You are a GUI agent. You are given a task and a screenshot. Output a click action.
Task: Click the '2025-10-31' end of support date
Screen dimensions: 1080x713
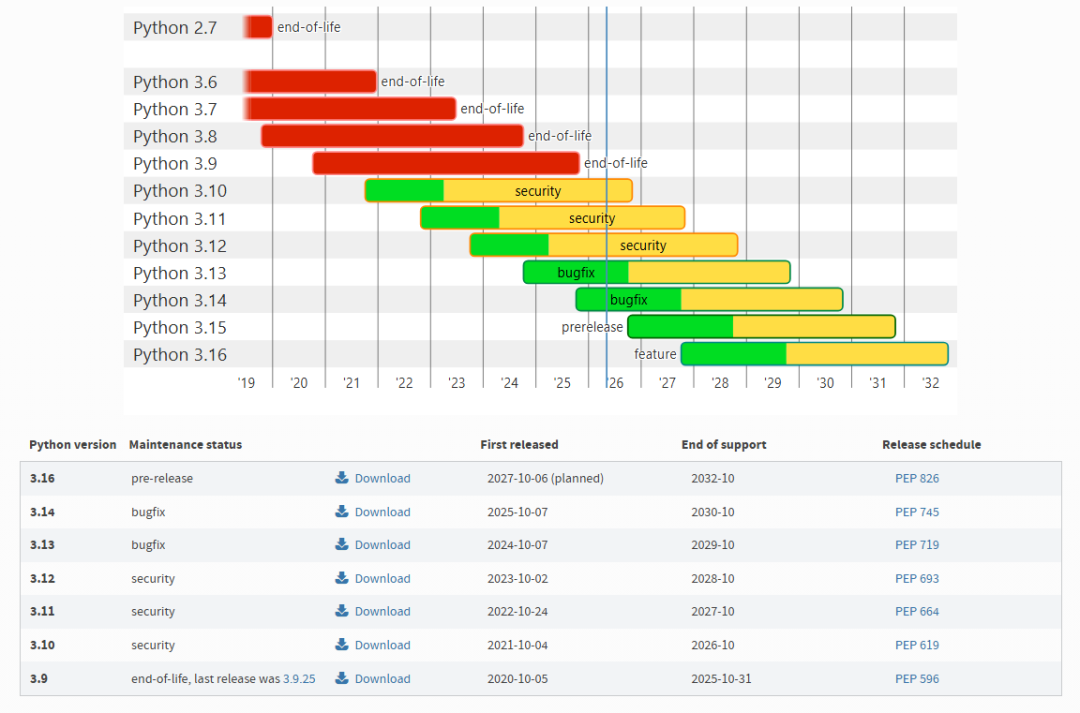(721, 679)
